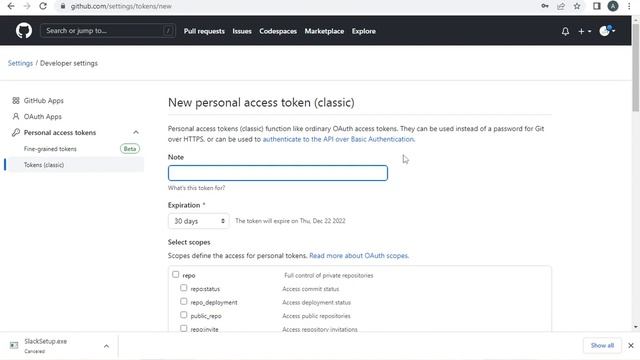Focus the Note input field
Viewport: 640px width, 360px height.
click(278, 173)
